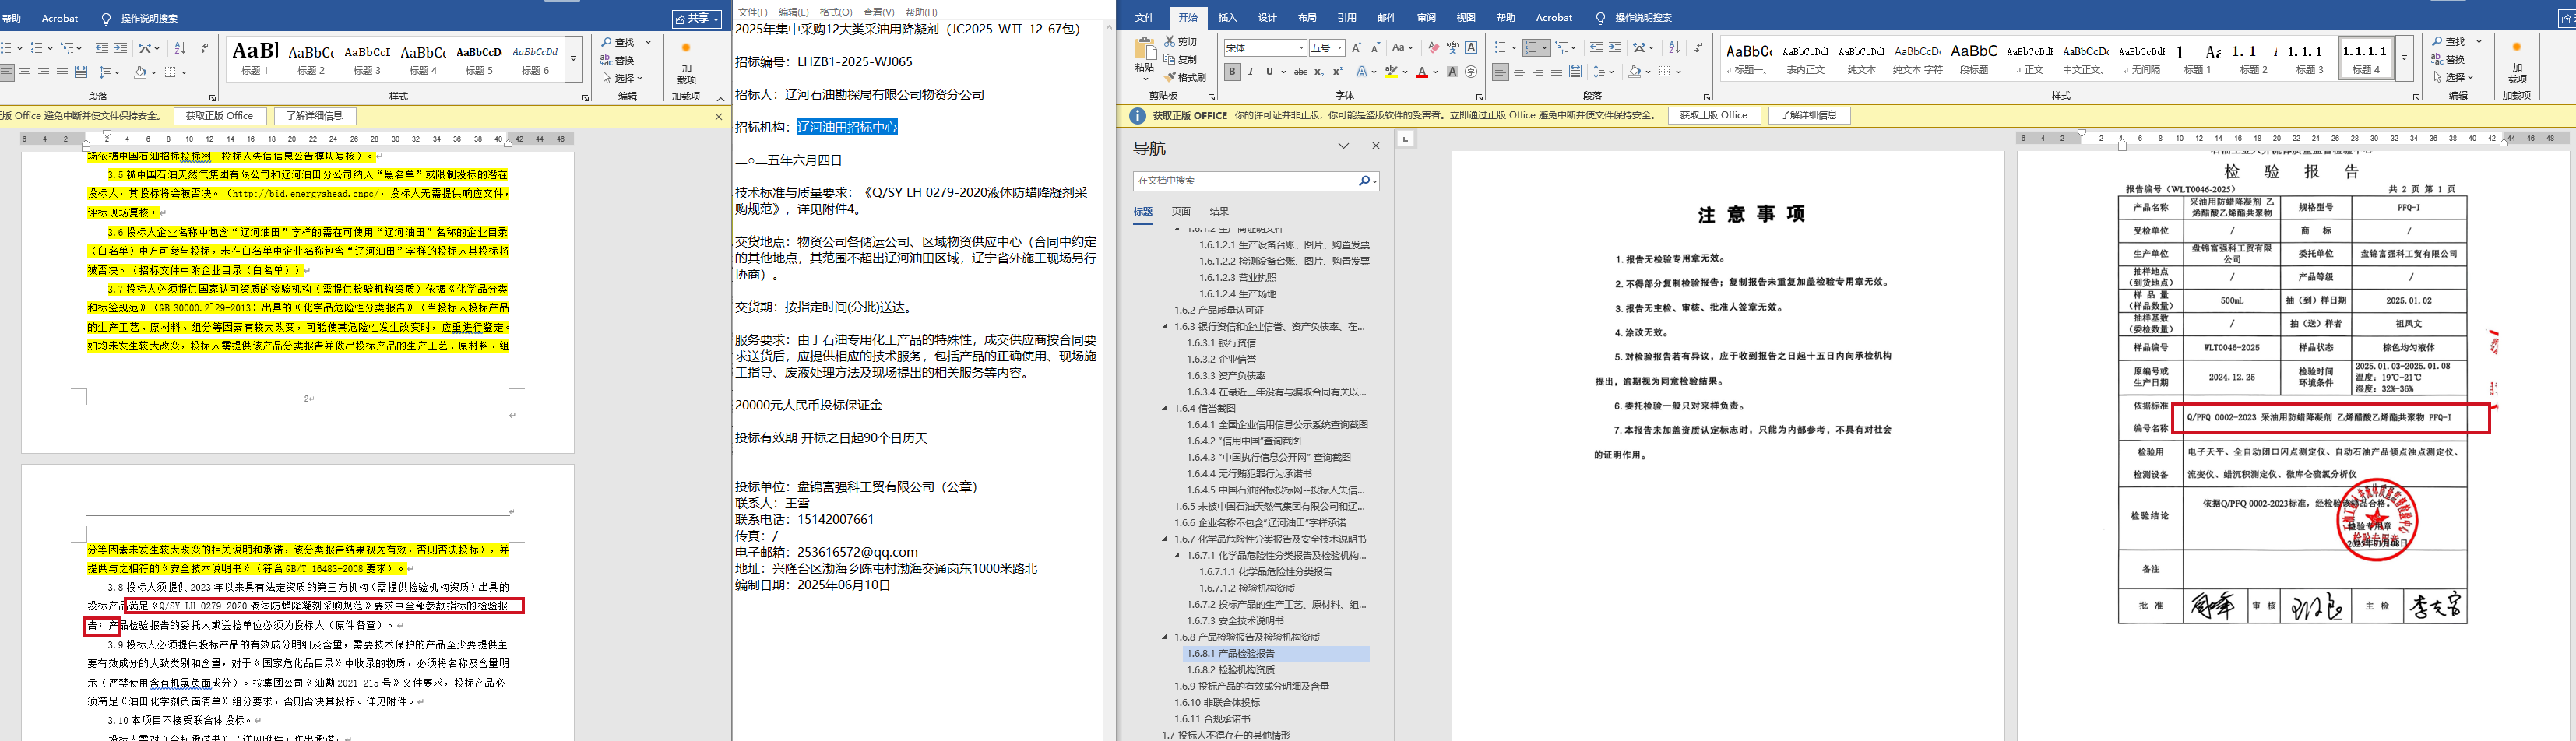
Task: Click 获取正版 Office button in left Word window
Action: [219, 116]
